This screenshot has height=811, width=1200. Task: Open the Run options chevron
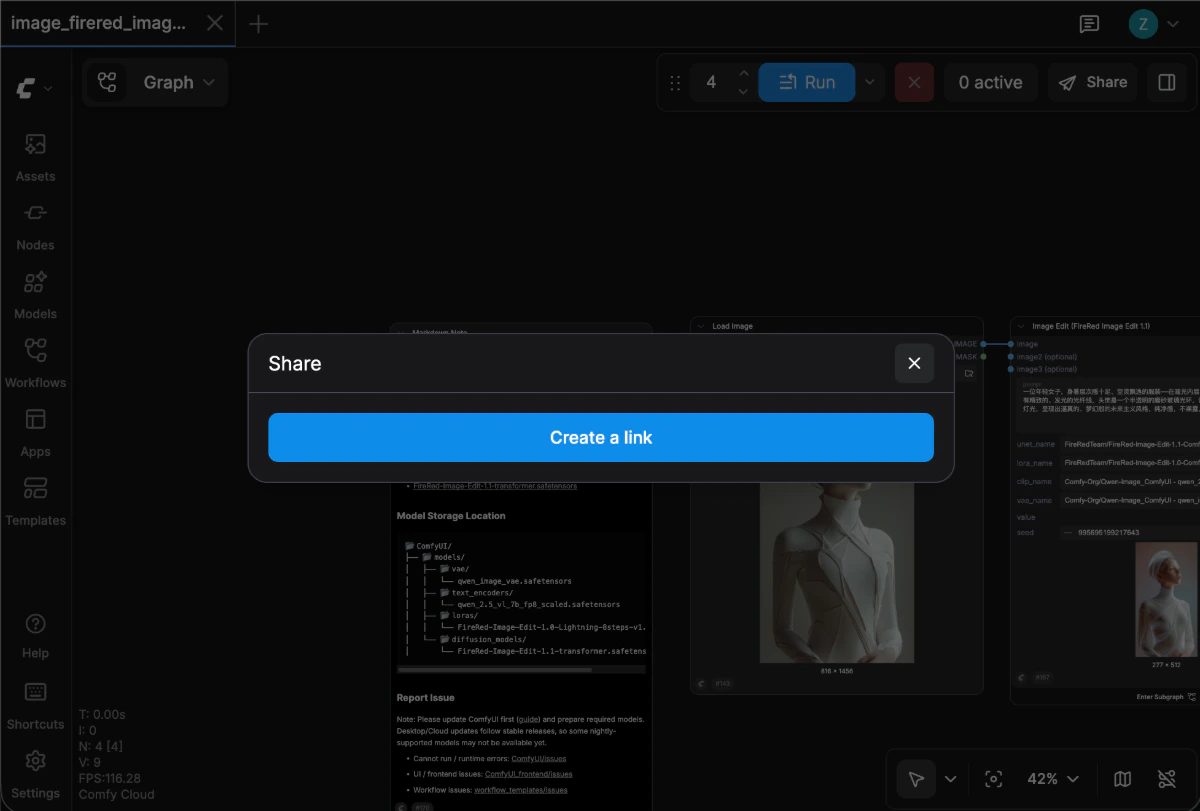click(869, 82)
